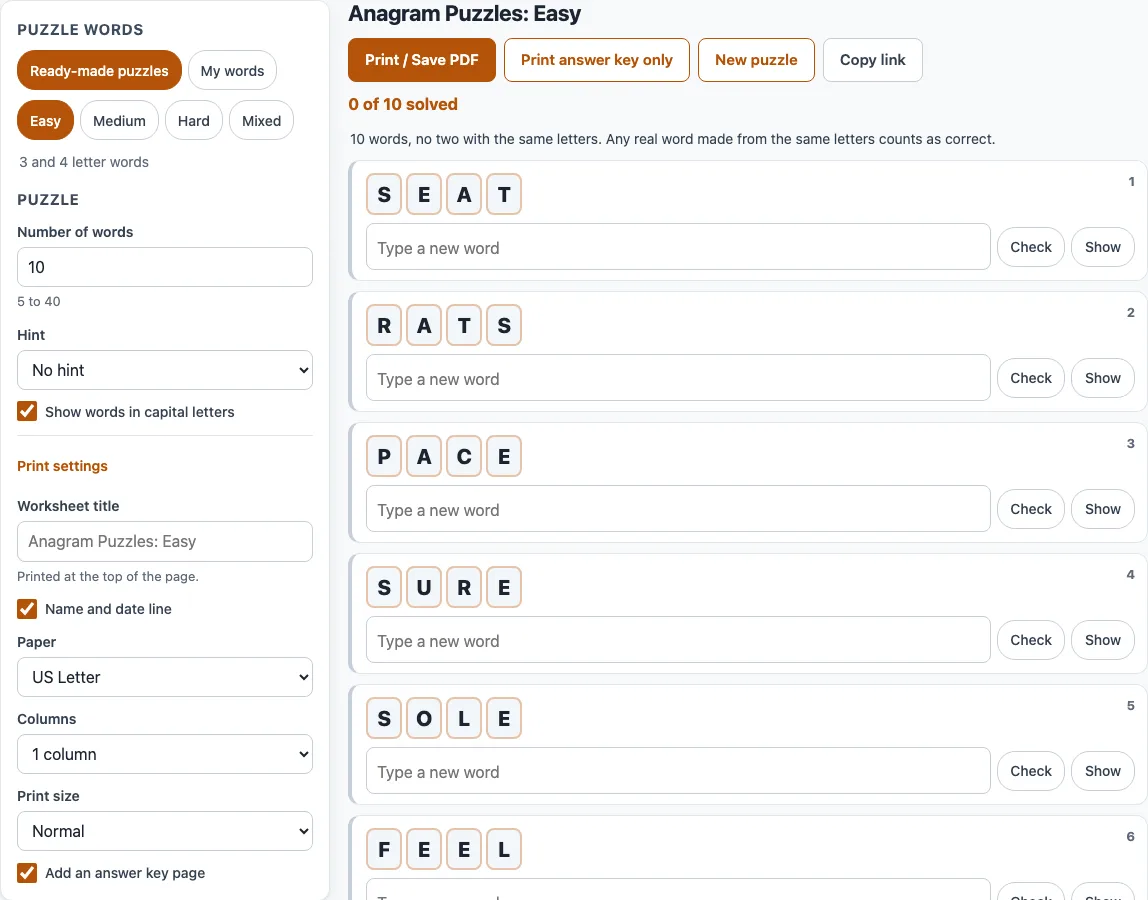The image size is (1148, 900).
Task: Expand the Columns dropdown
Action: (165, 754)
